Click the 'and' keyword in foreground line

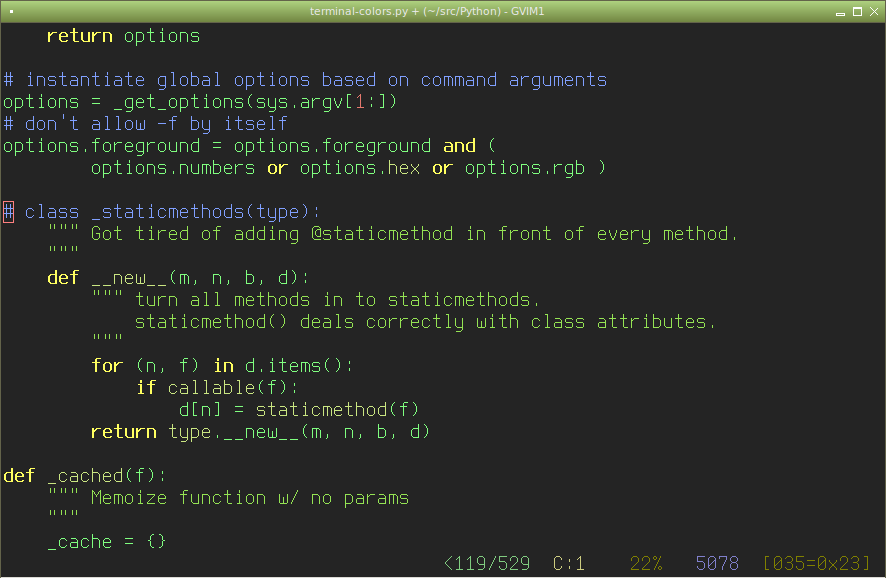(x=459, y=146)
